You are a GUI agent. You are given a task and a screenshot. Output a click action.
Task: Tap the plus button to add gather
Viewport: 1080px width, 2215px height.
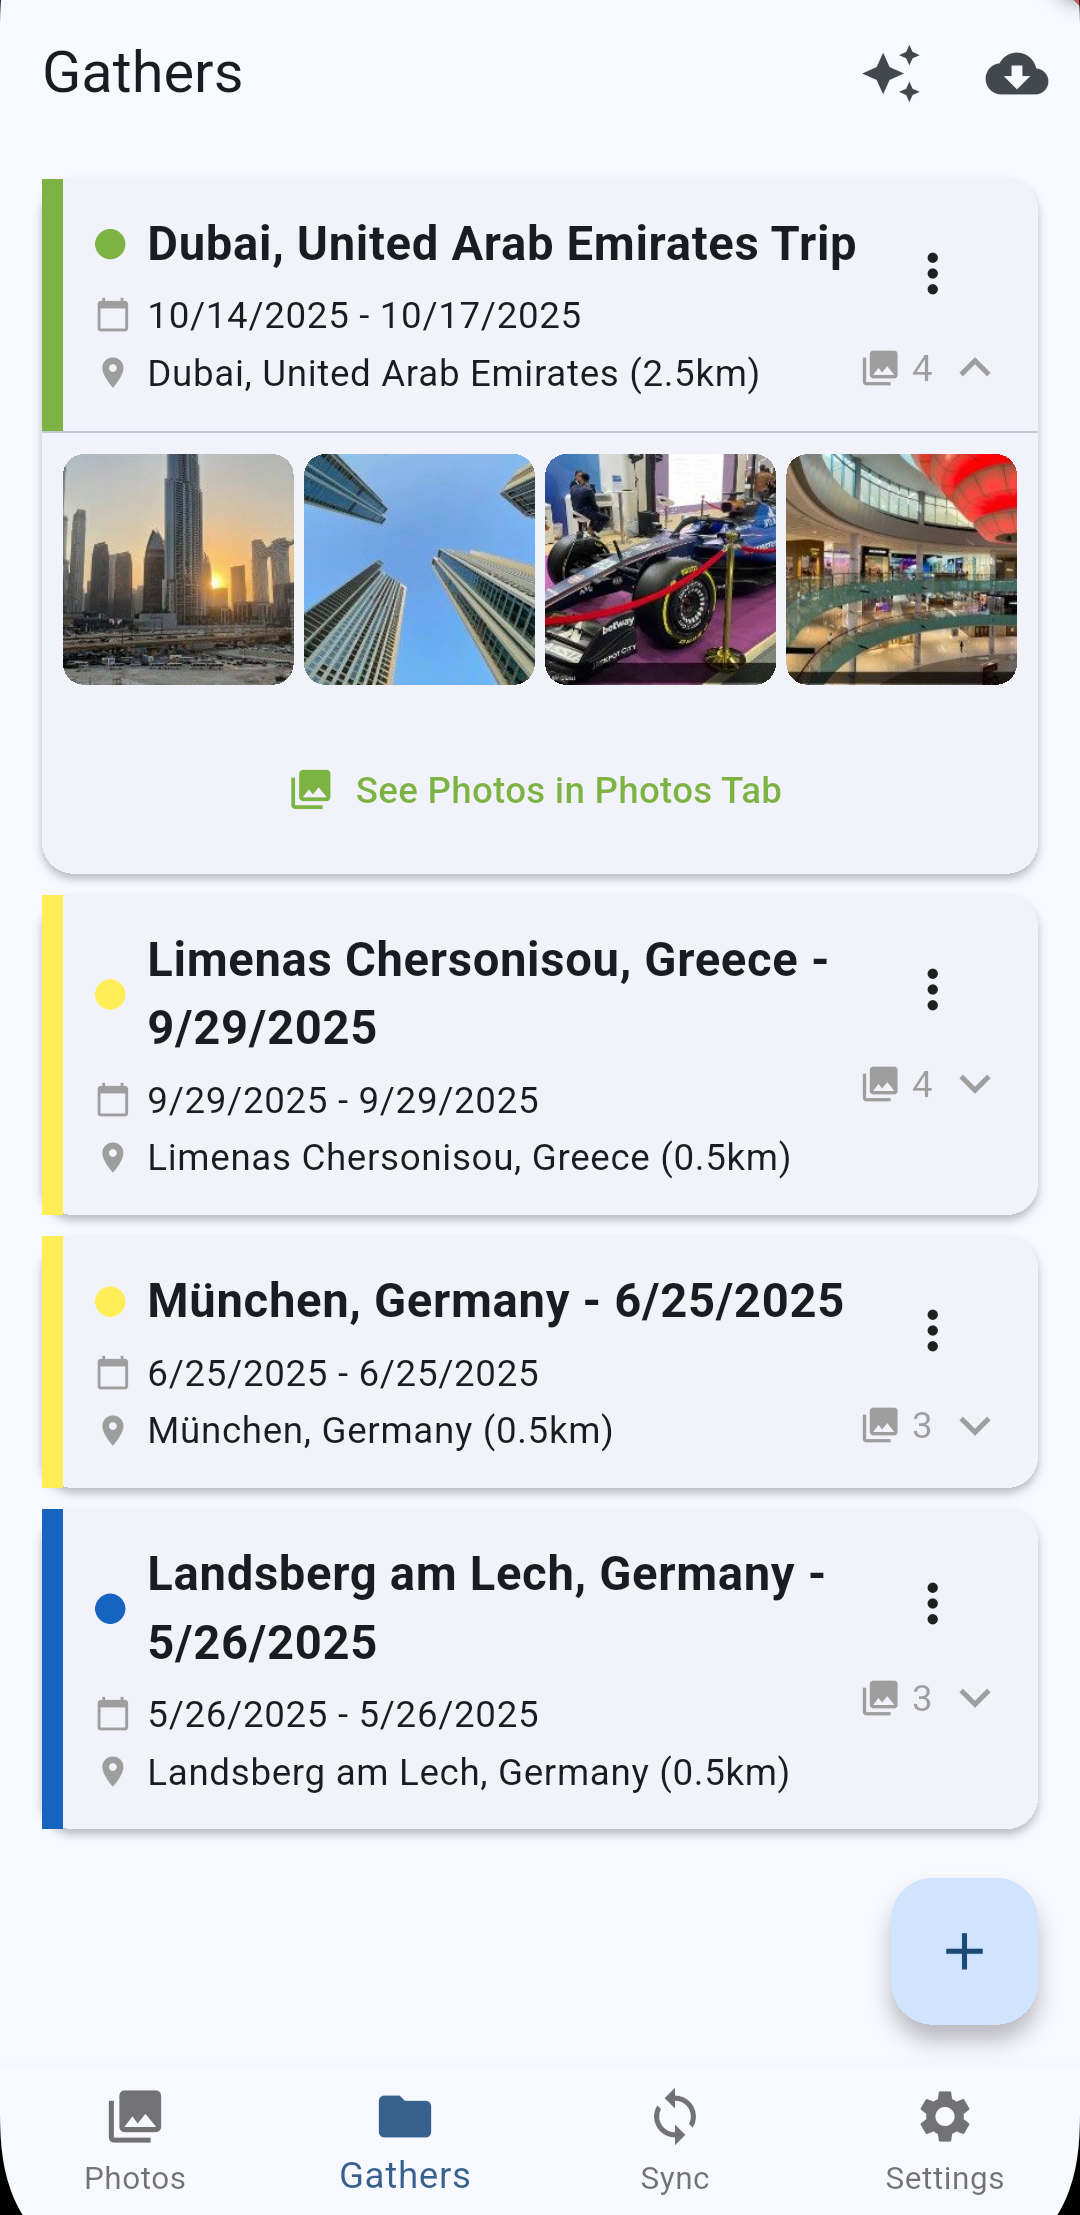point(964,1951)
